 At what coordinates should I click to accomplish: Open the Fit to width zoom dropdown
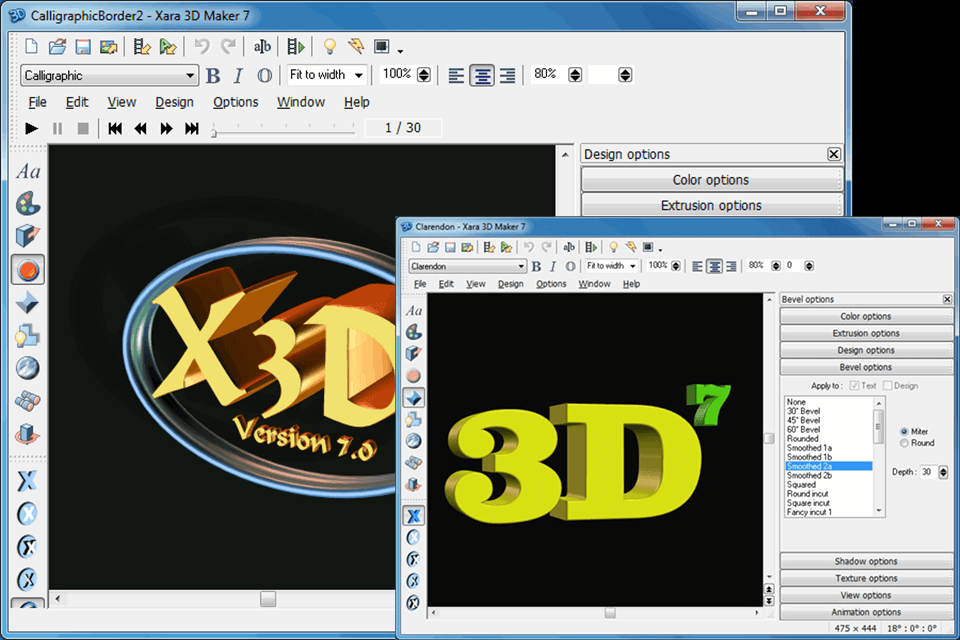(356, 75)
